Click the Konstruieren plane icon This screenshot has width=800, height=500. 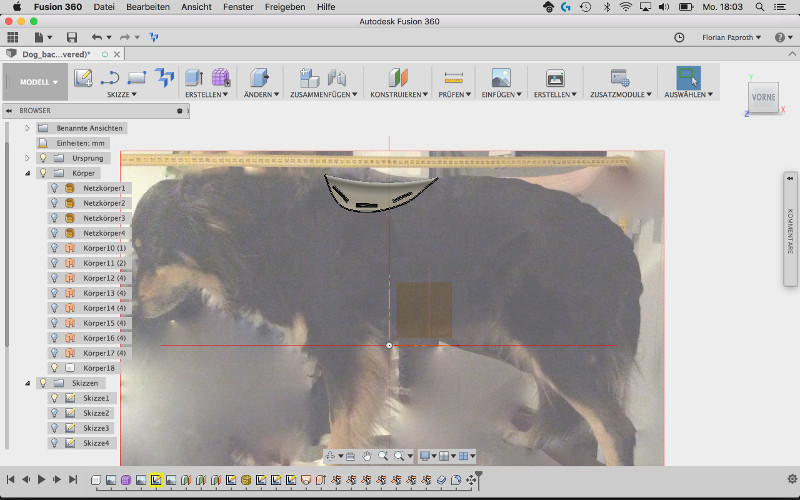click(x=399, y=77)
